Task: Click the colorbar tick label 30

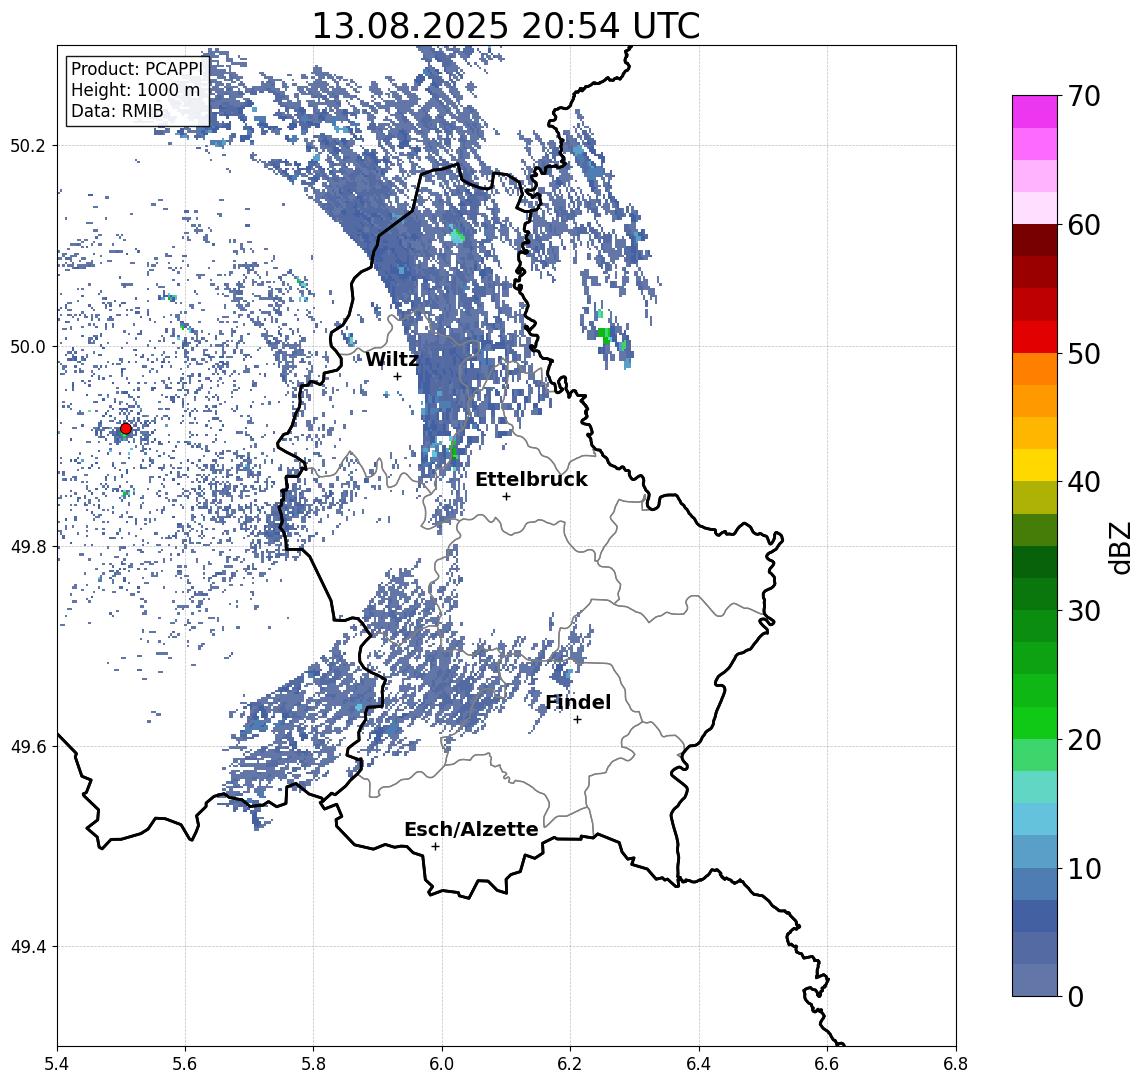Action: tap(1084, 611)
